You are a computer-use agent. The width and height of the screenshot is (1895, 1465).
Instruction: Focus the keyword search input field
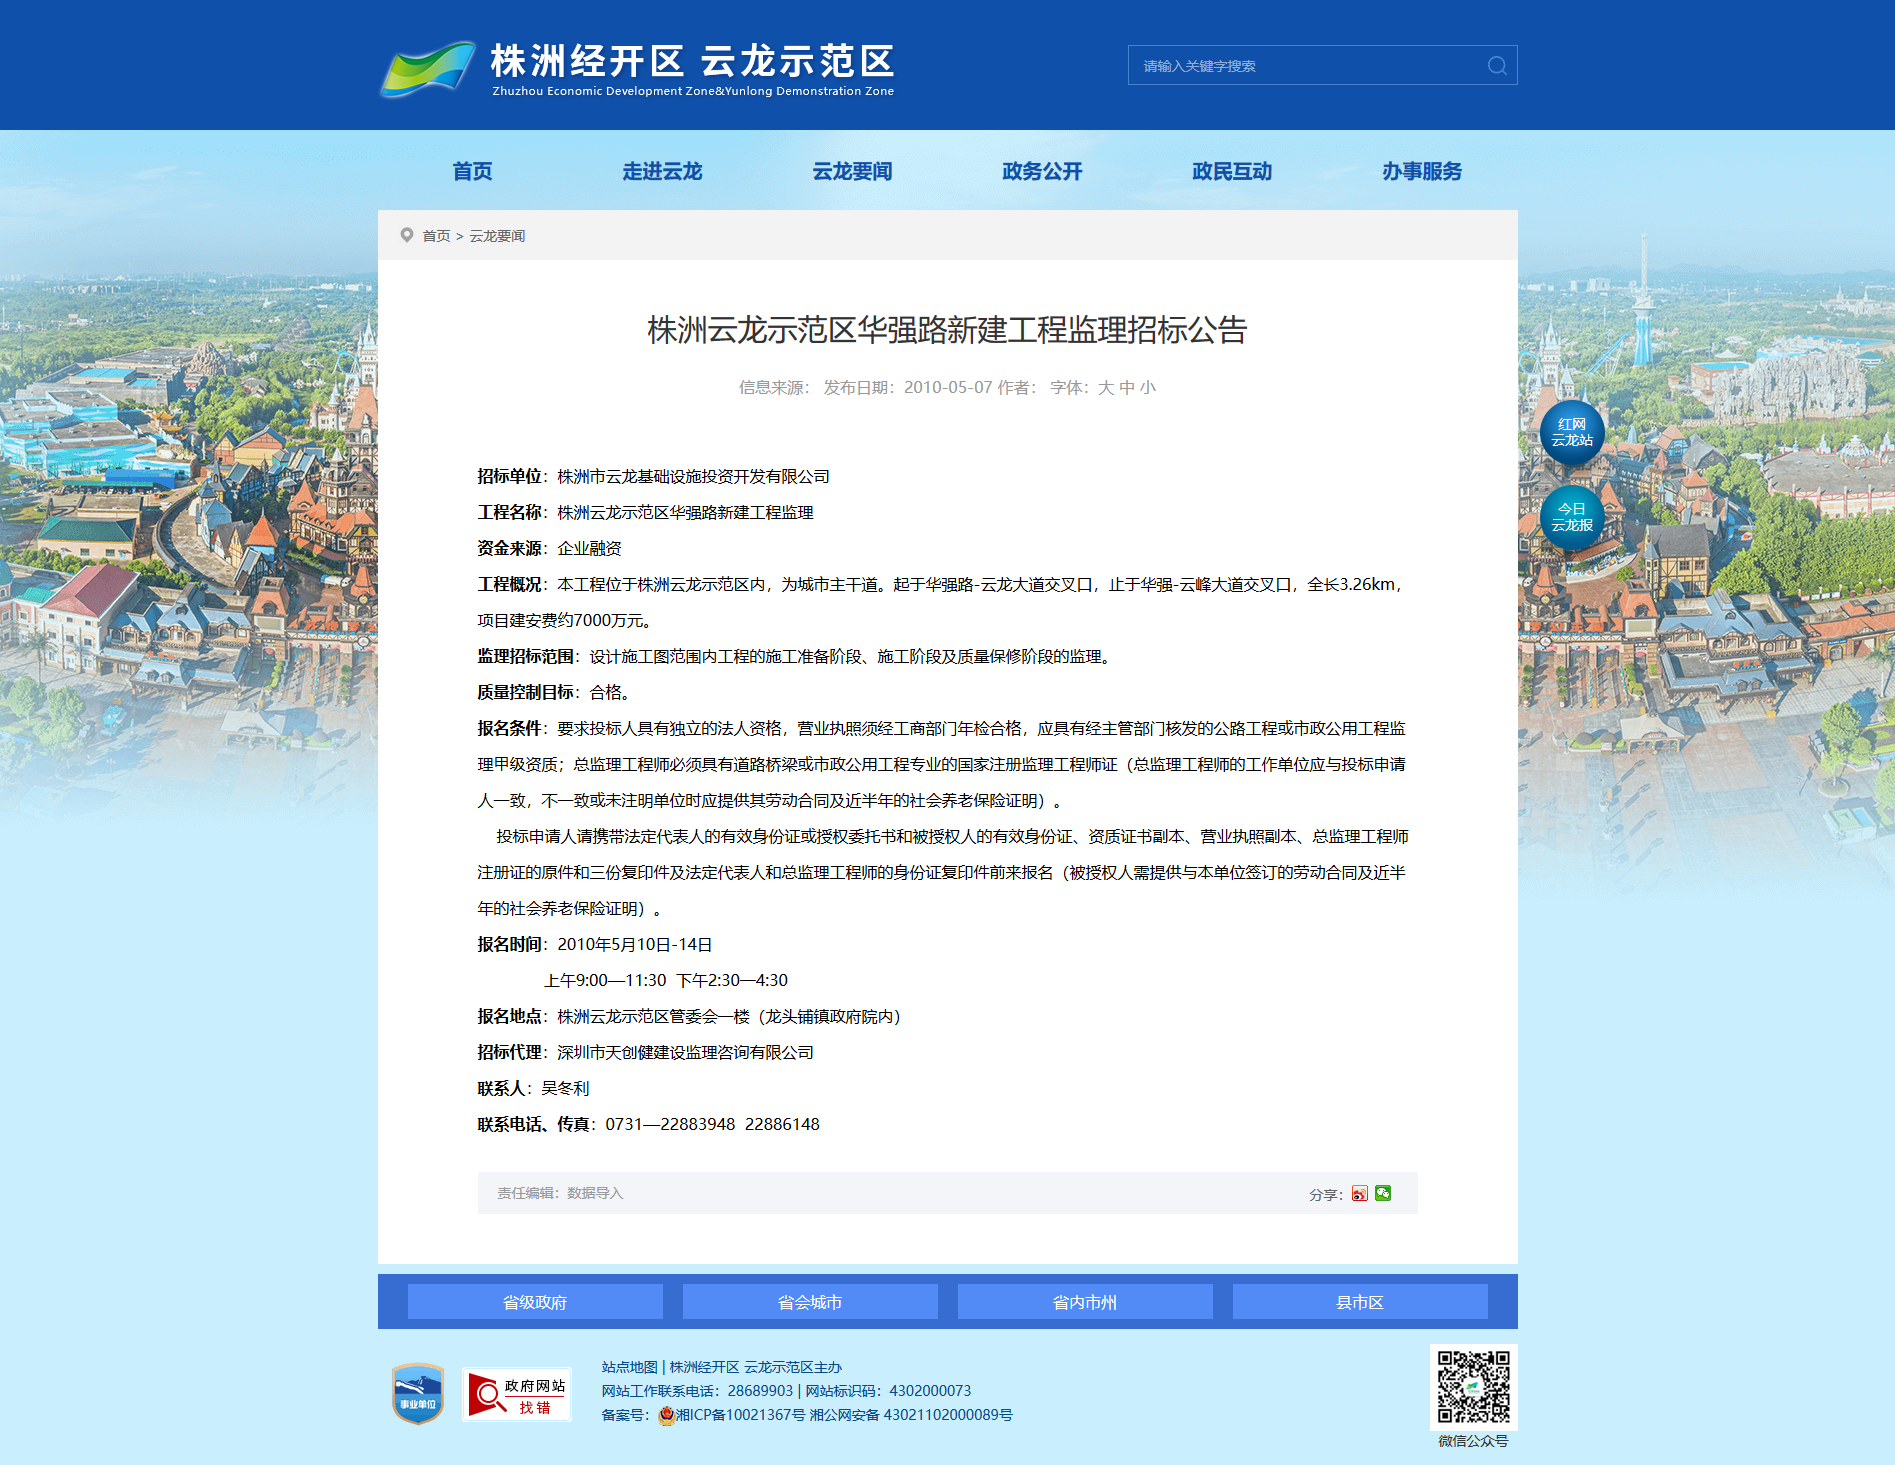(x=1305, y=66)
